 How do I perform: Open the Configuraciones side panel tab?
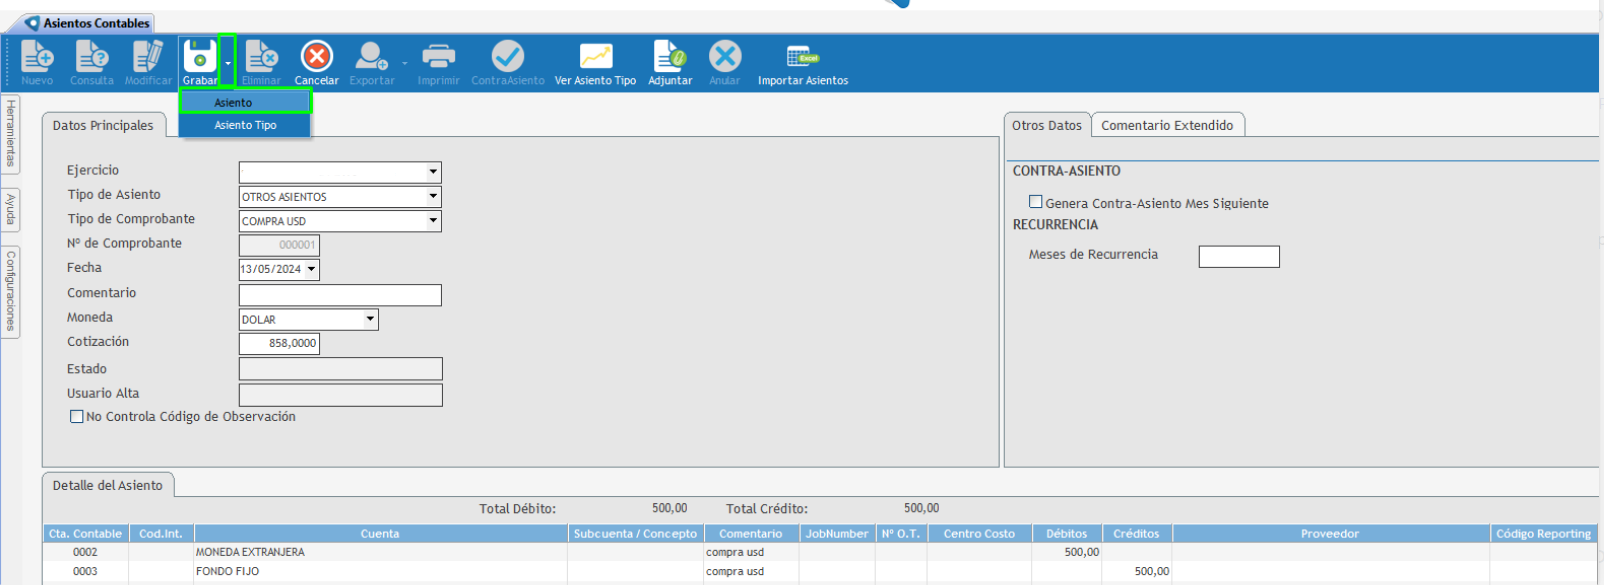point(10,292)
